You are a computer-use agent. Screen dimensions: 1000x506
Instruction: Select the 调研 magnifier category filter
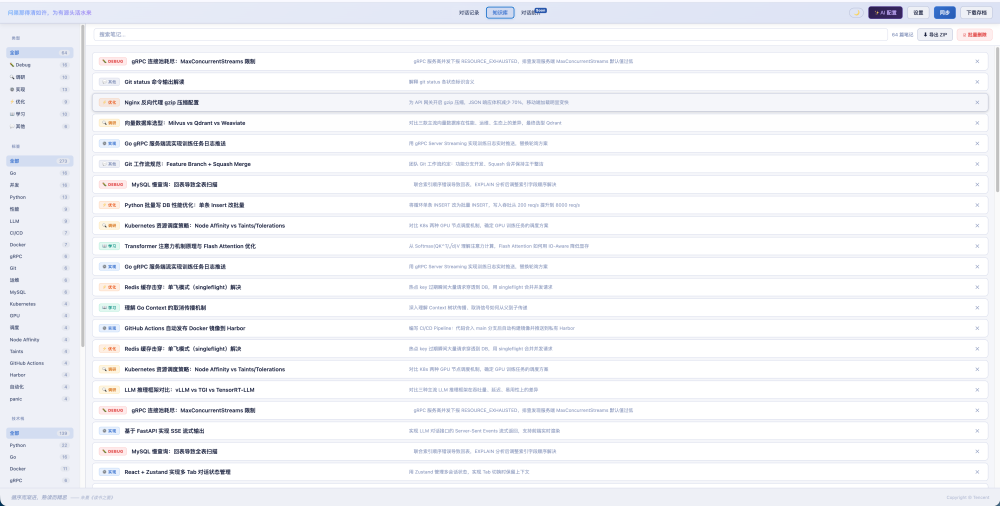(x=40, y=77)
